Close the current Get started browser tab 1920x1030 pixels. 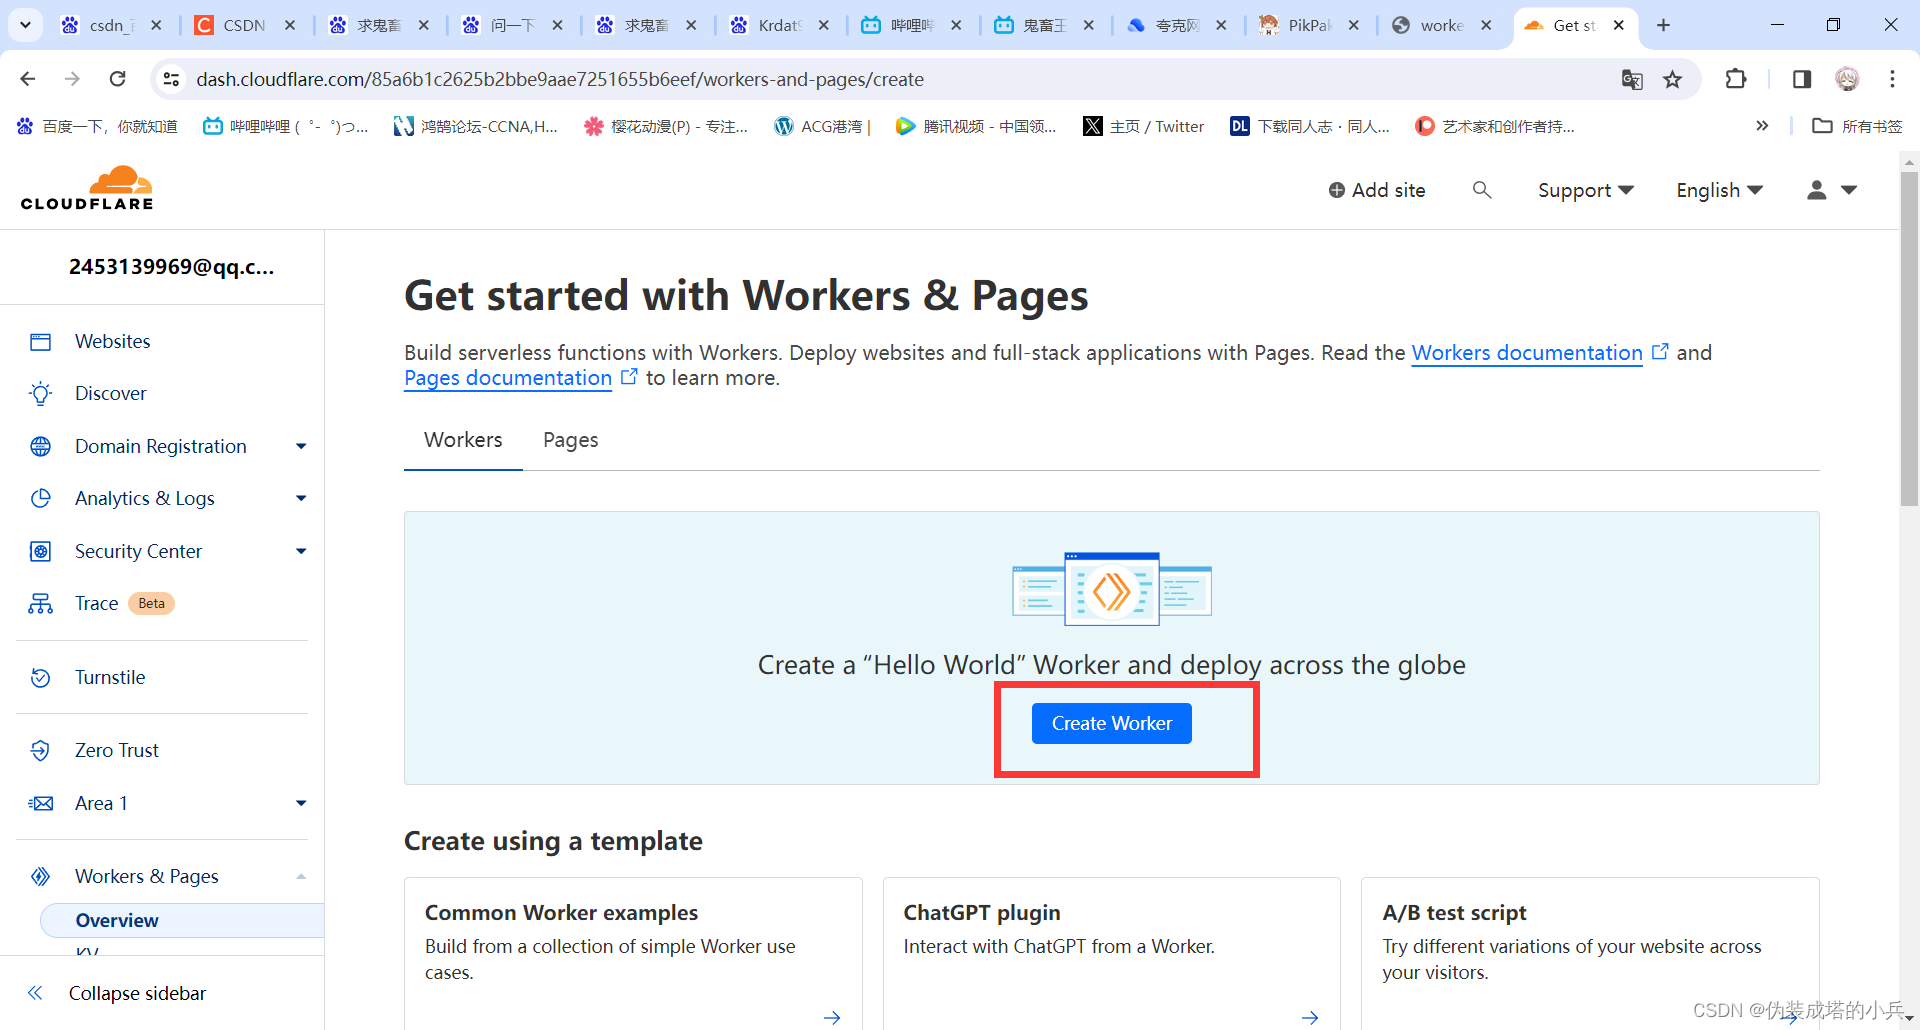click(x=1618, y=25)
